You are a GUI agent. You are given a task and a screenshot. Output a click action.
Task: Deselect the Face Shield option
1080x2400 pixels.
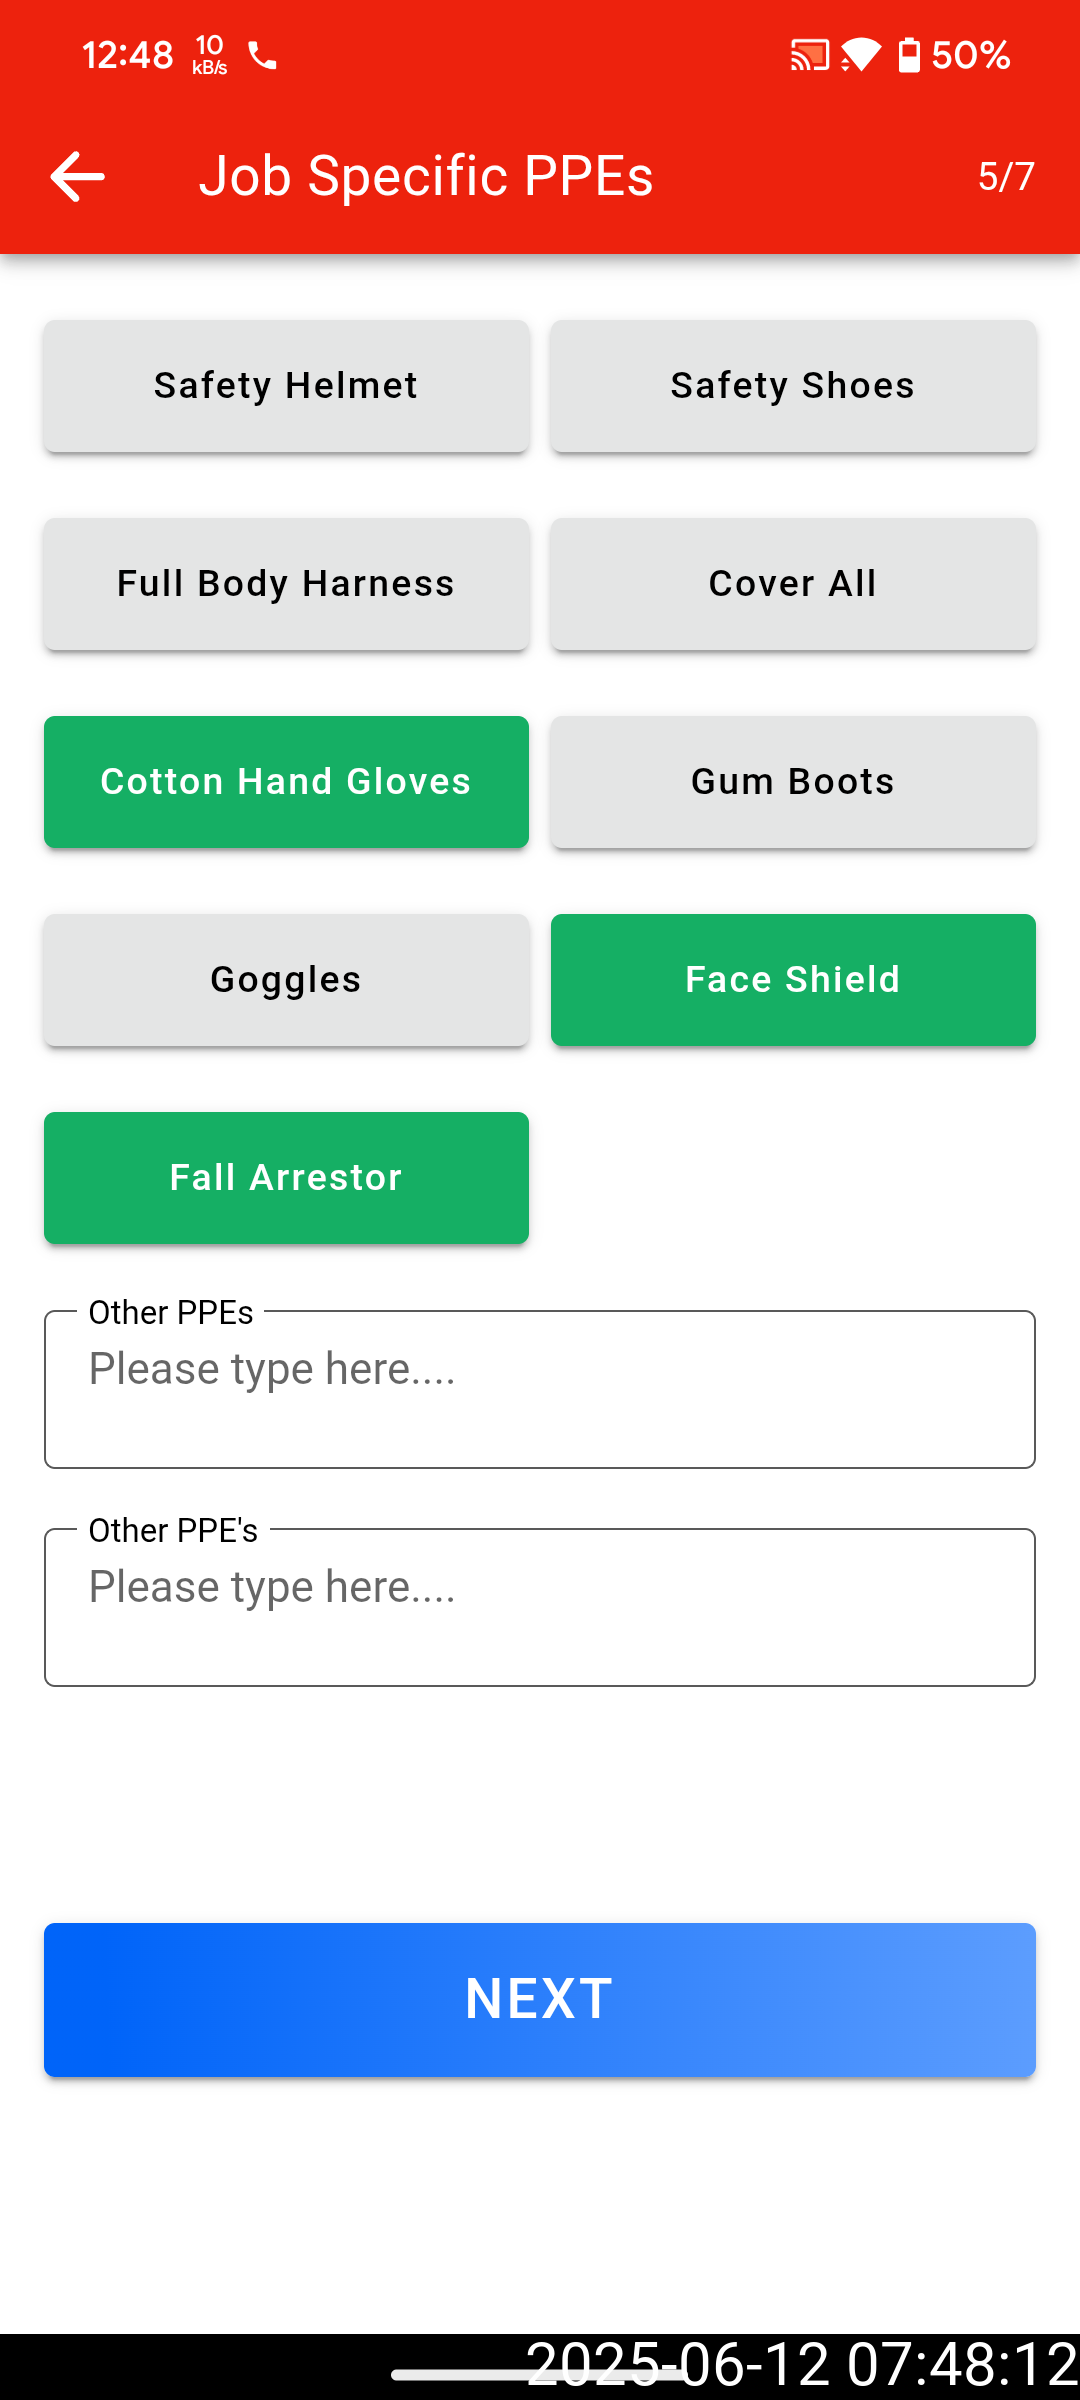click(x=793, y=980)
